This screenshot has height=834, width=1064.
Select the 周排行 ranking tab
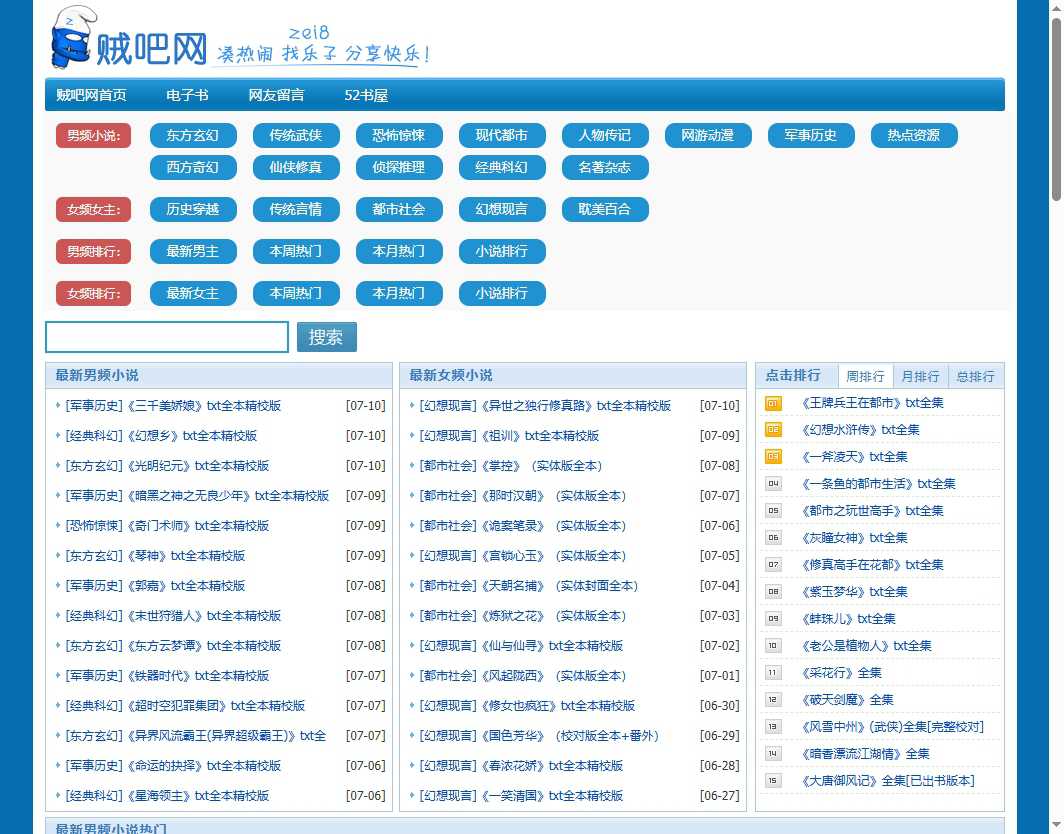(865, 376)
